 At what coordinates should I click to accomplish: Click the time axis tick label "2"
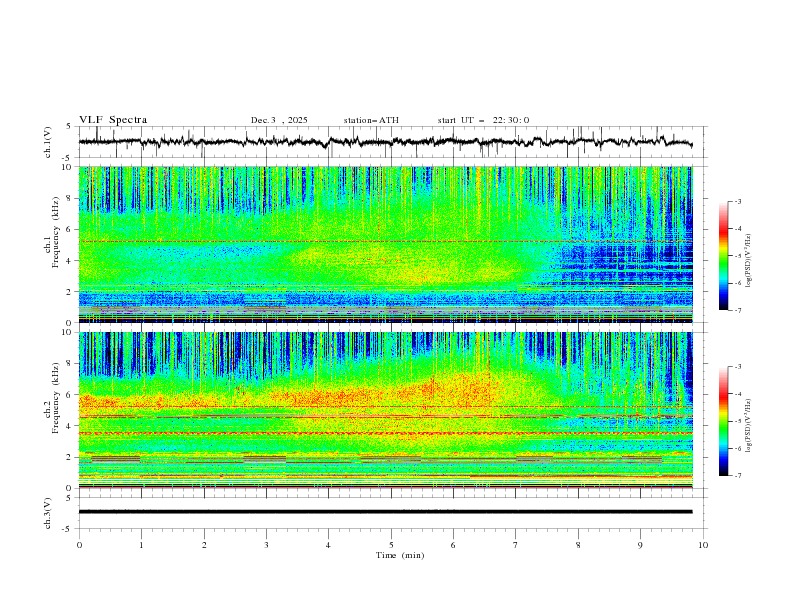(x=204, y=545)
